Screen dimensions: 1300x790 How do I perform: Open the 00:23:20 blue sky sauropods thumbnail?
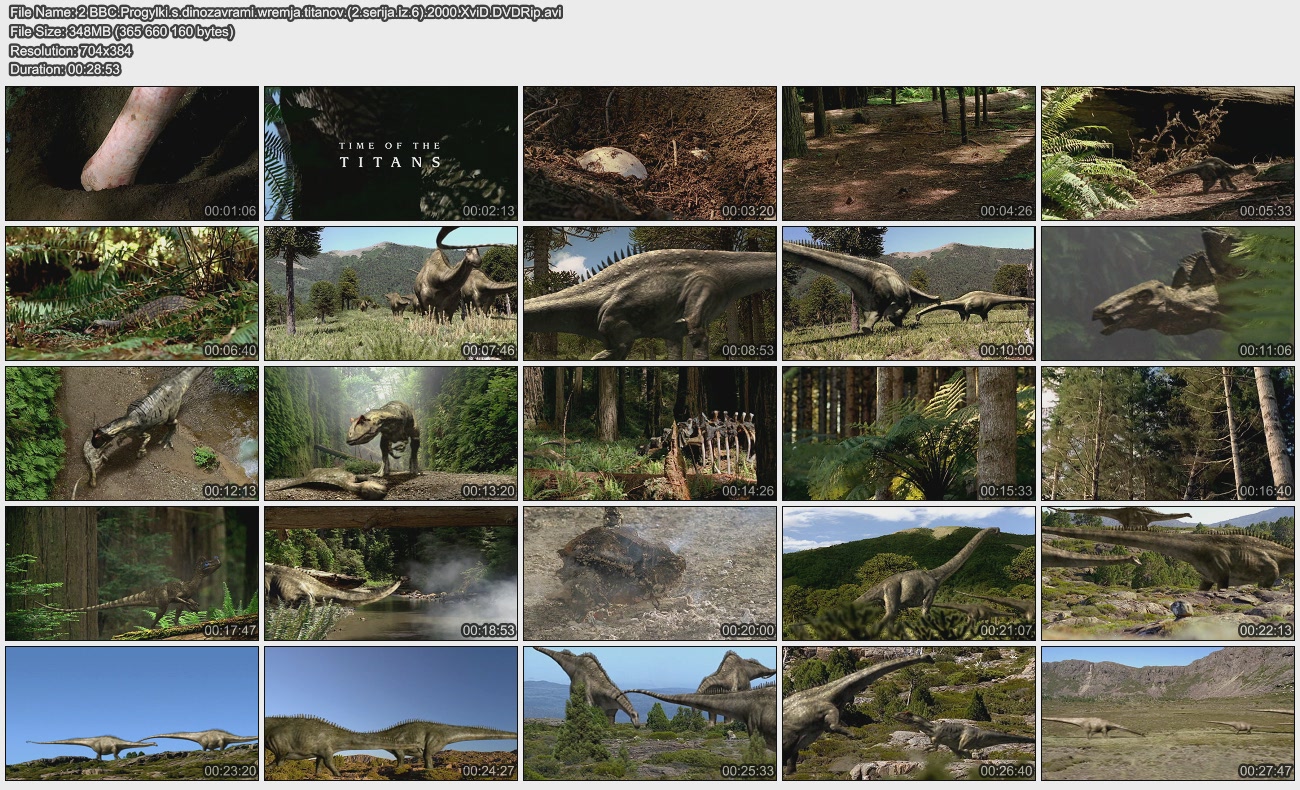132,713
